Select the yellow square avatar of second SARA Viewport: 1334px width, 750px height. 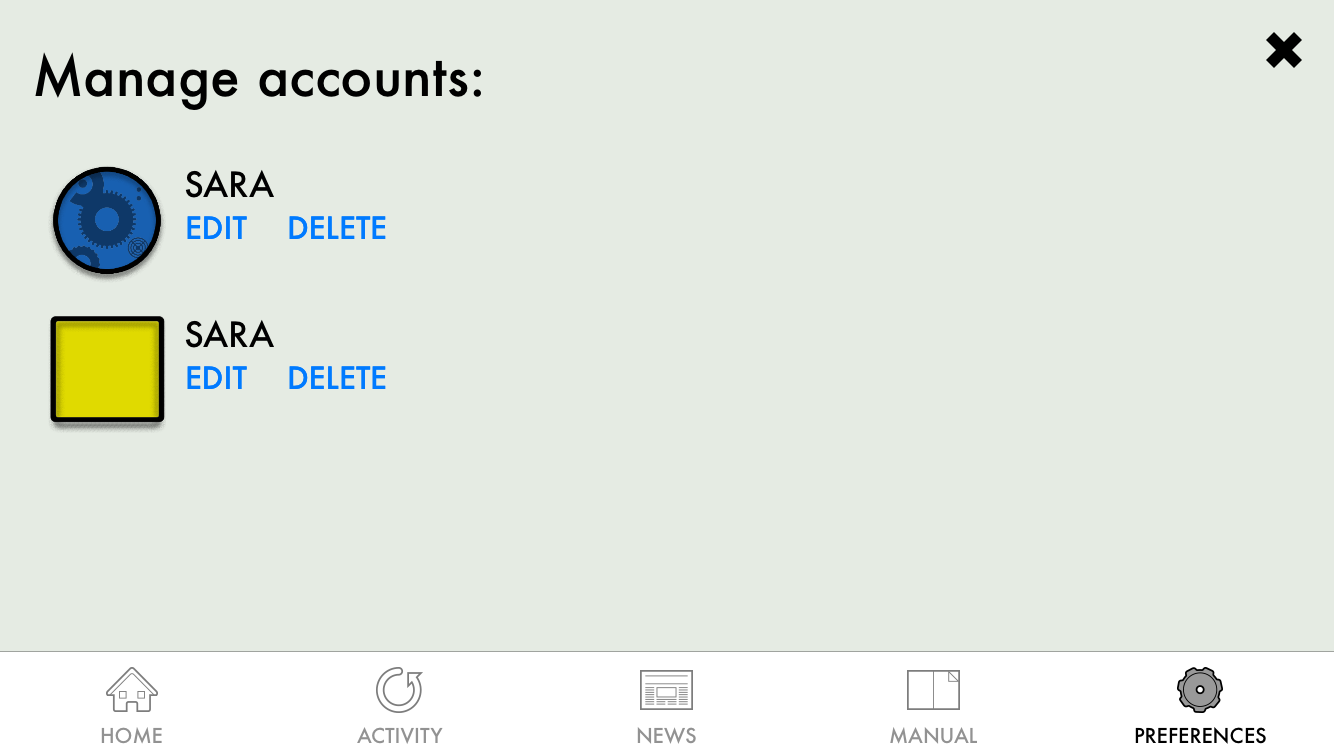point(107,370)
